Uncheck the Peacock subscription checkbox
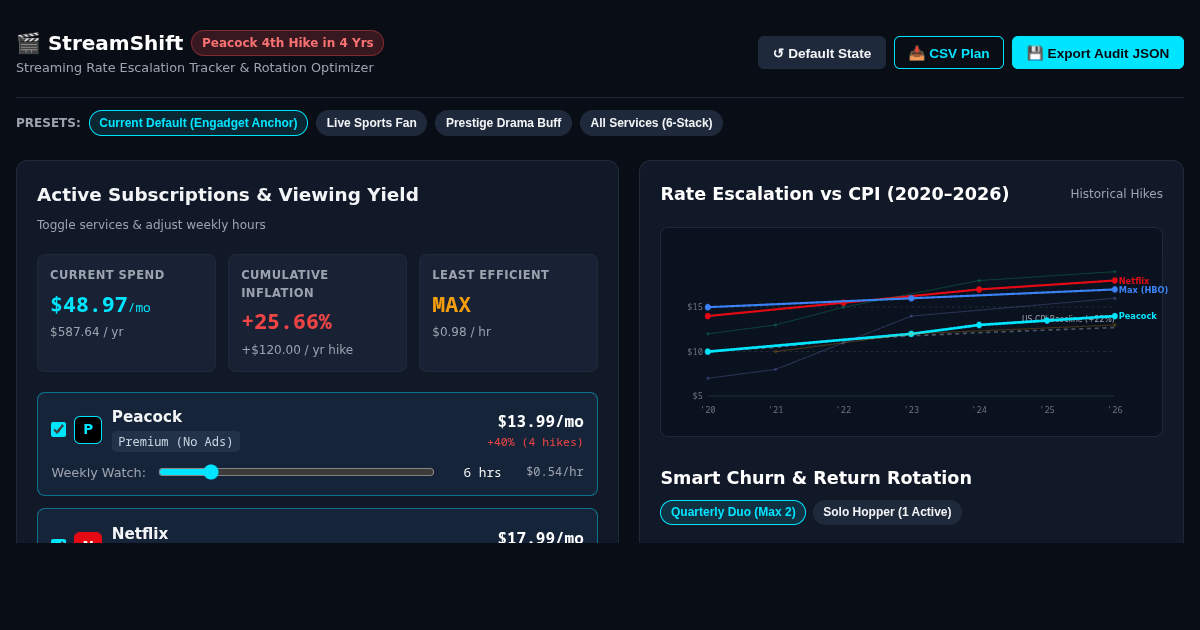1200x630 pixels. click(x=58, y=429)
